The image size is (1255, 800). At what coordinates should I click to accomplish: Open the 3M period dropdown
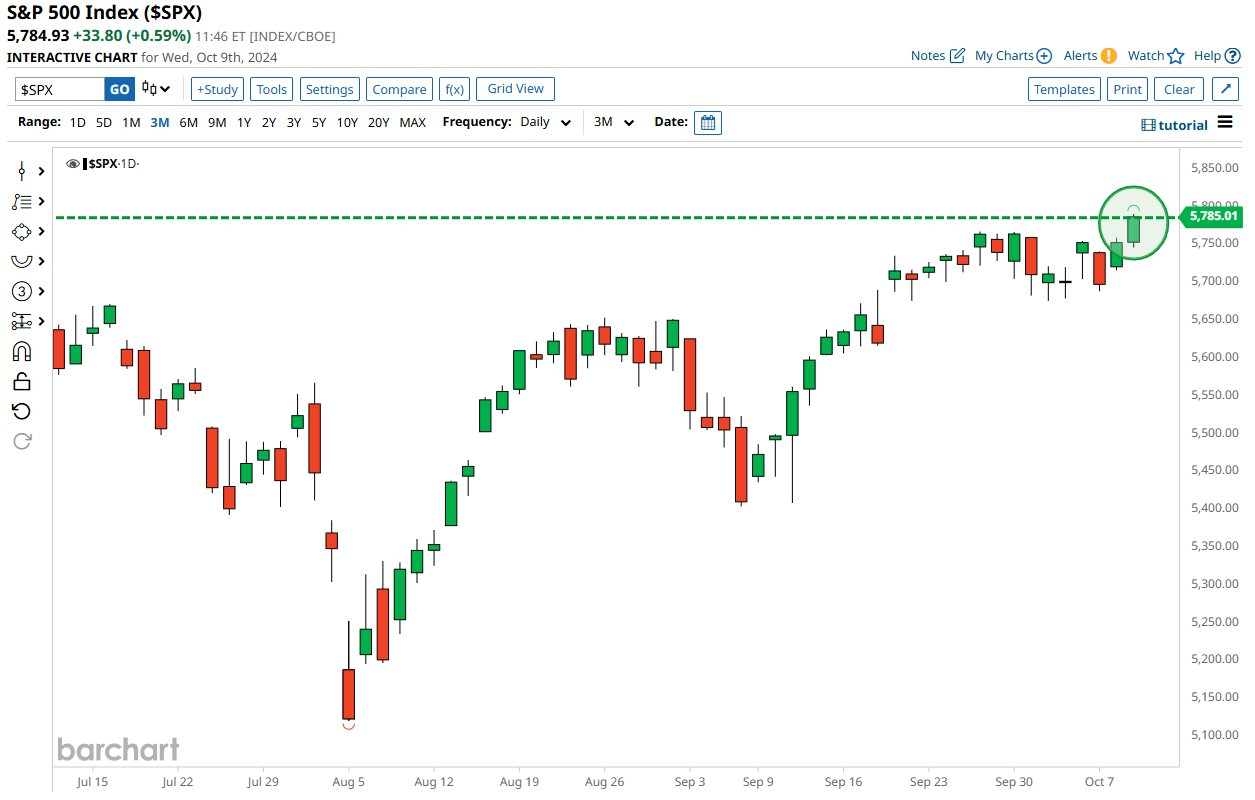pos(614,122)
